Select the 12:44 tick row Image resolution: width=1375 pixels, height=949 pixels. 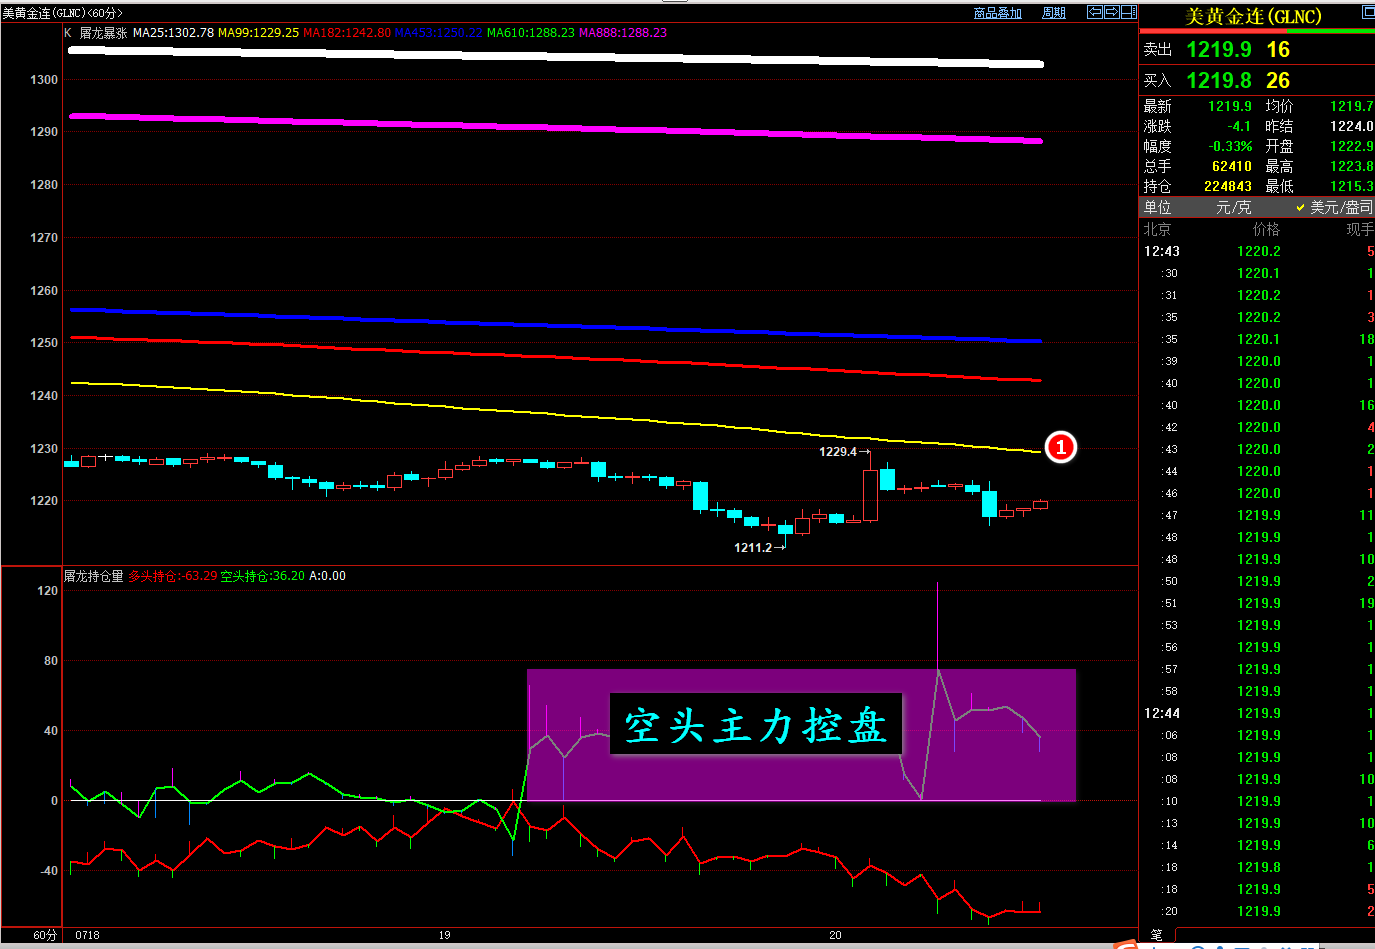point(1258,713)
